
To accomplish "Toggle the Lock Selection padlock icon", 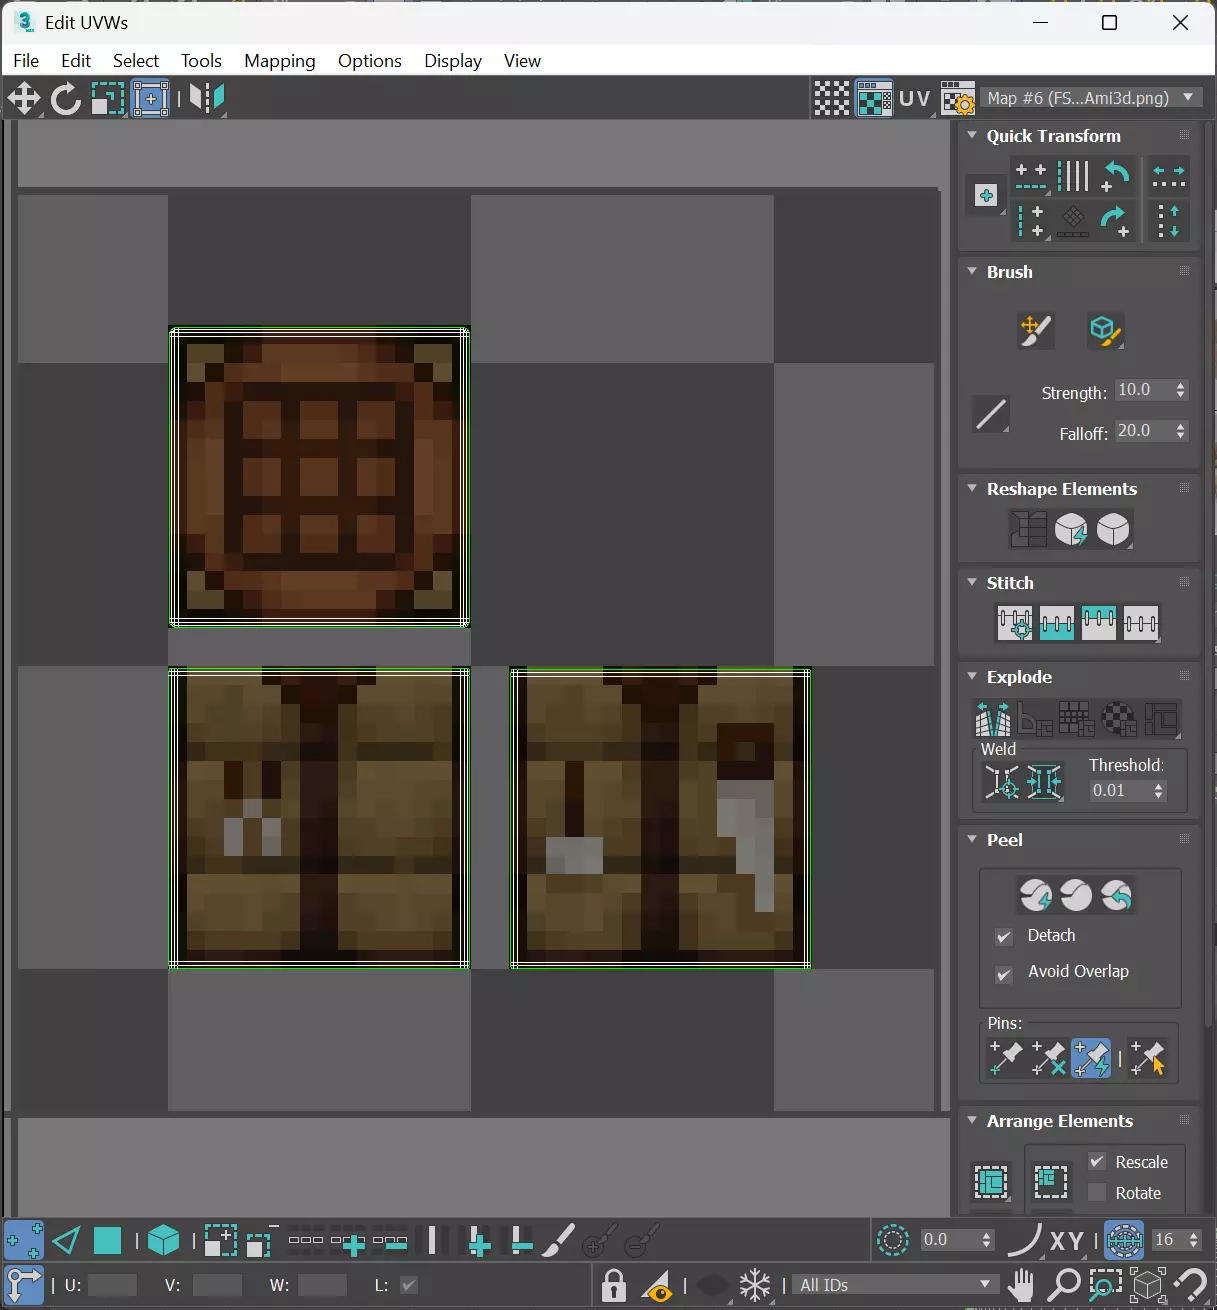I will pyautogui.click(x=614, y=1285).
